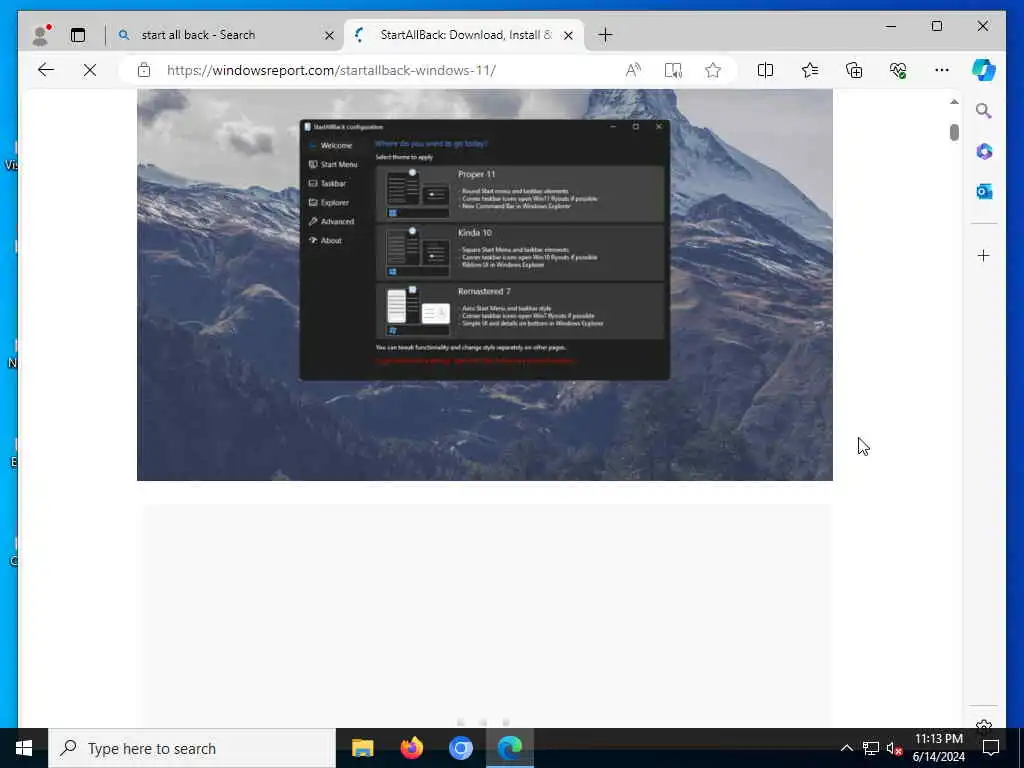The height and width of the screenshot is (768, 1024).
Task: Add this page to favorites
Action: pyautogui.click(x=712, y=70)
